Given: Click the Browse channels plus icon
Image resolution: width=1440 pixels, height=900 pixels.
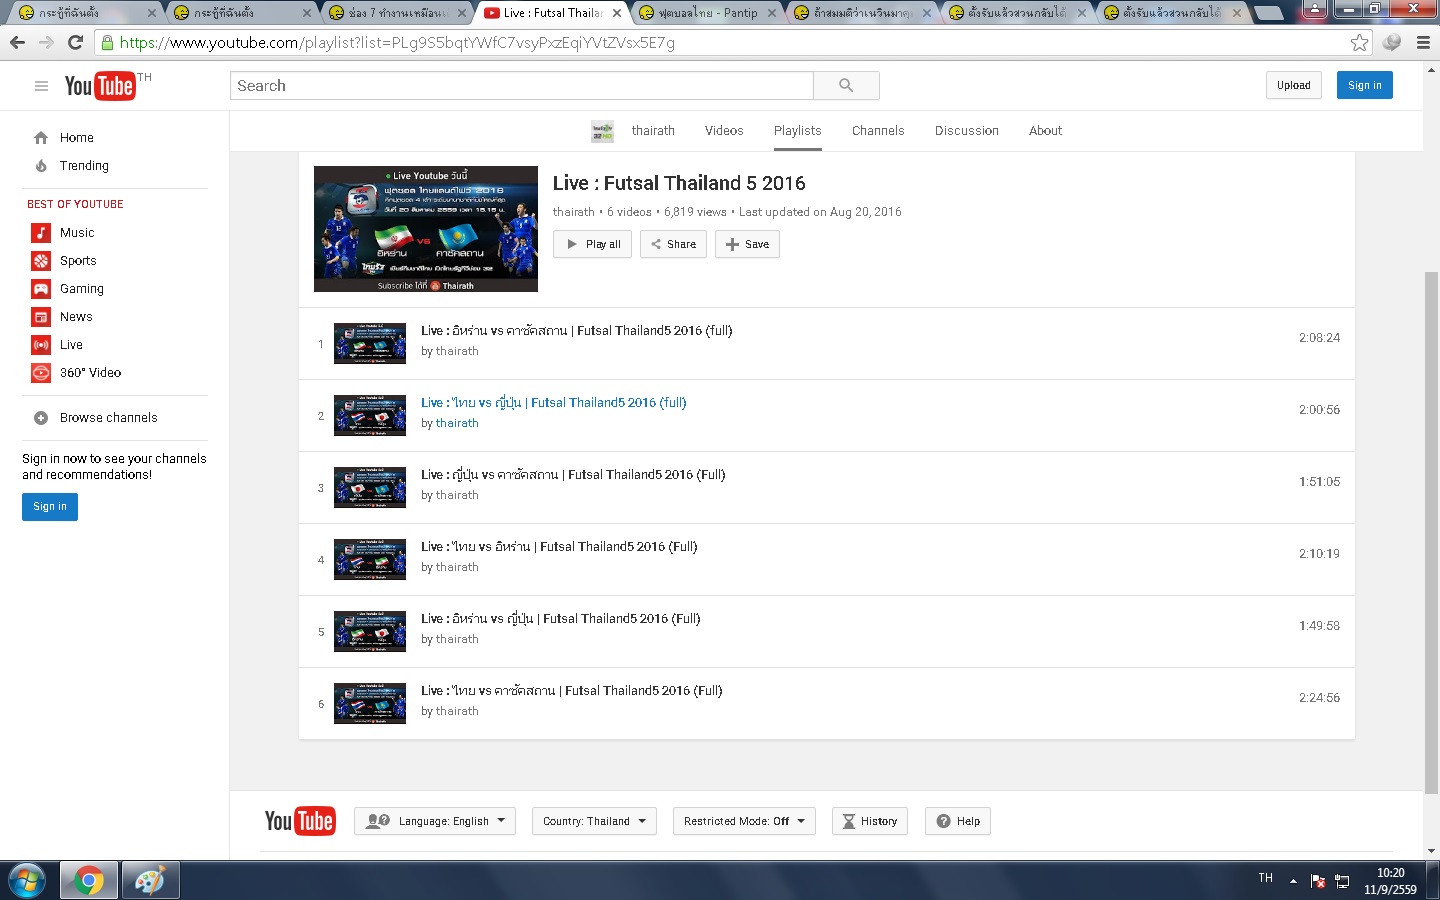Looking at the screenshot, I should click(41, 418).
